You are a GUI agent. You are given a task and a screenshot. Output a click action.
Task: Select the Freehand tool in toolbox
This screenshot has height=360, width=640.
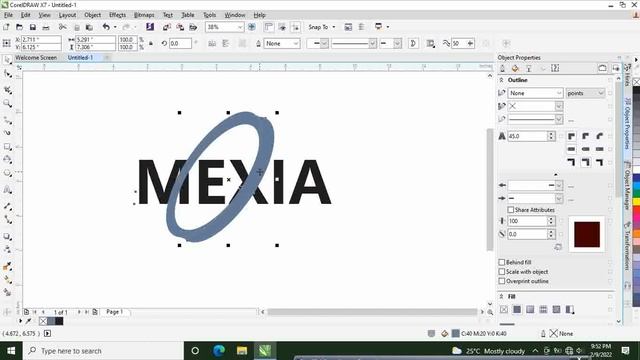point(7,120)
